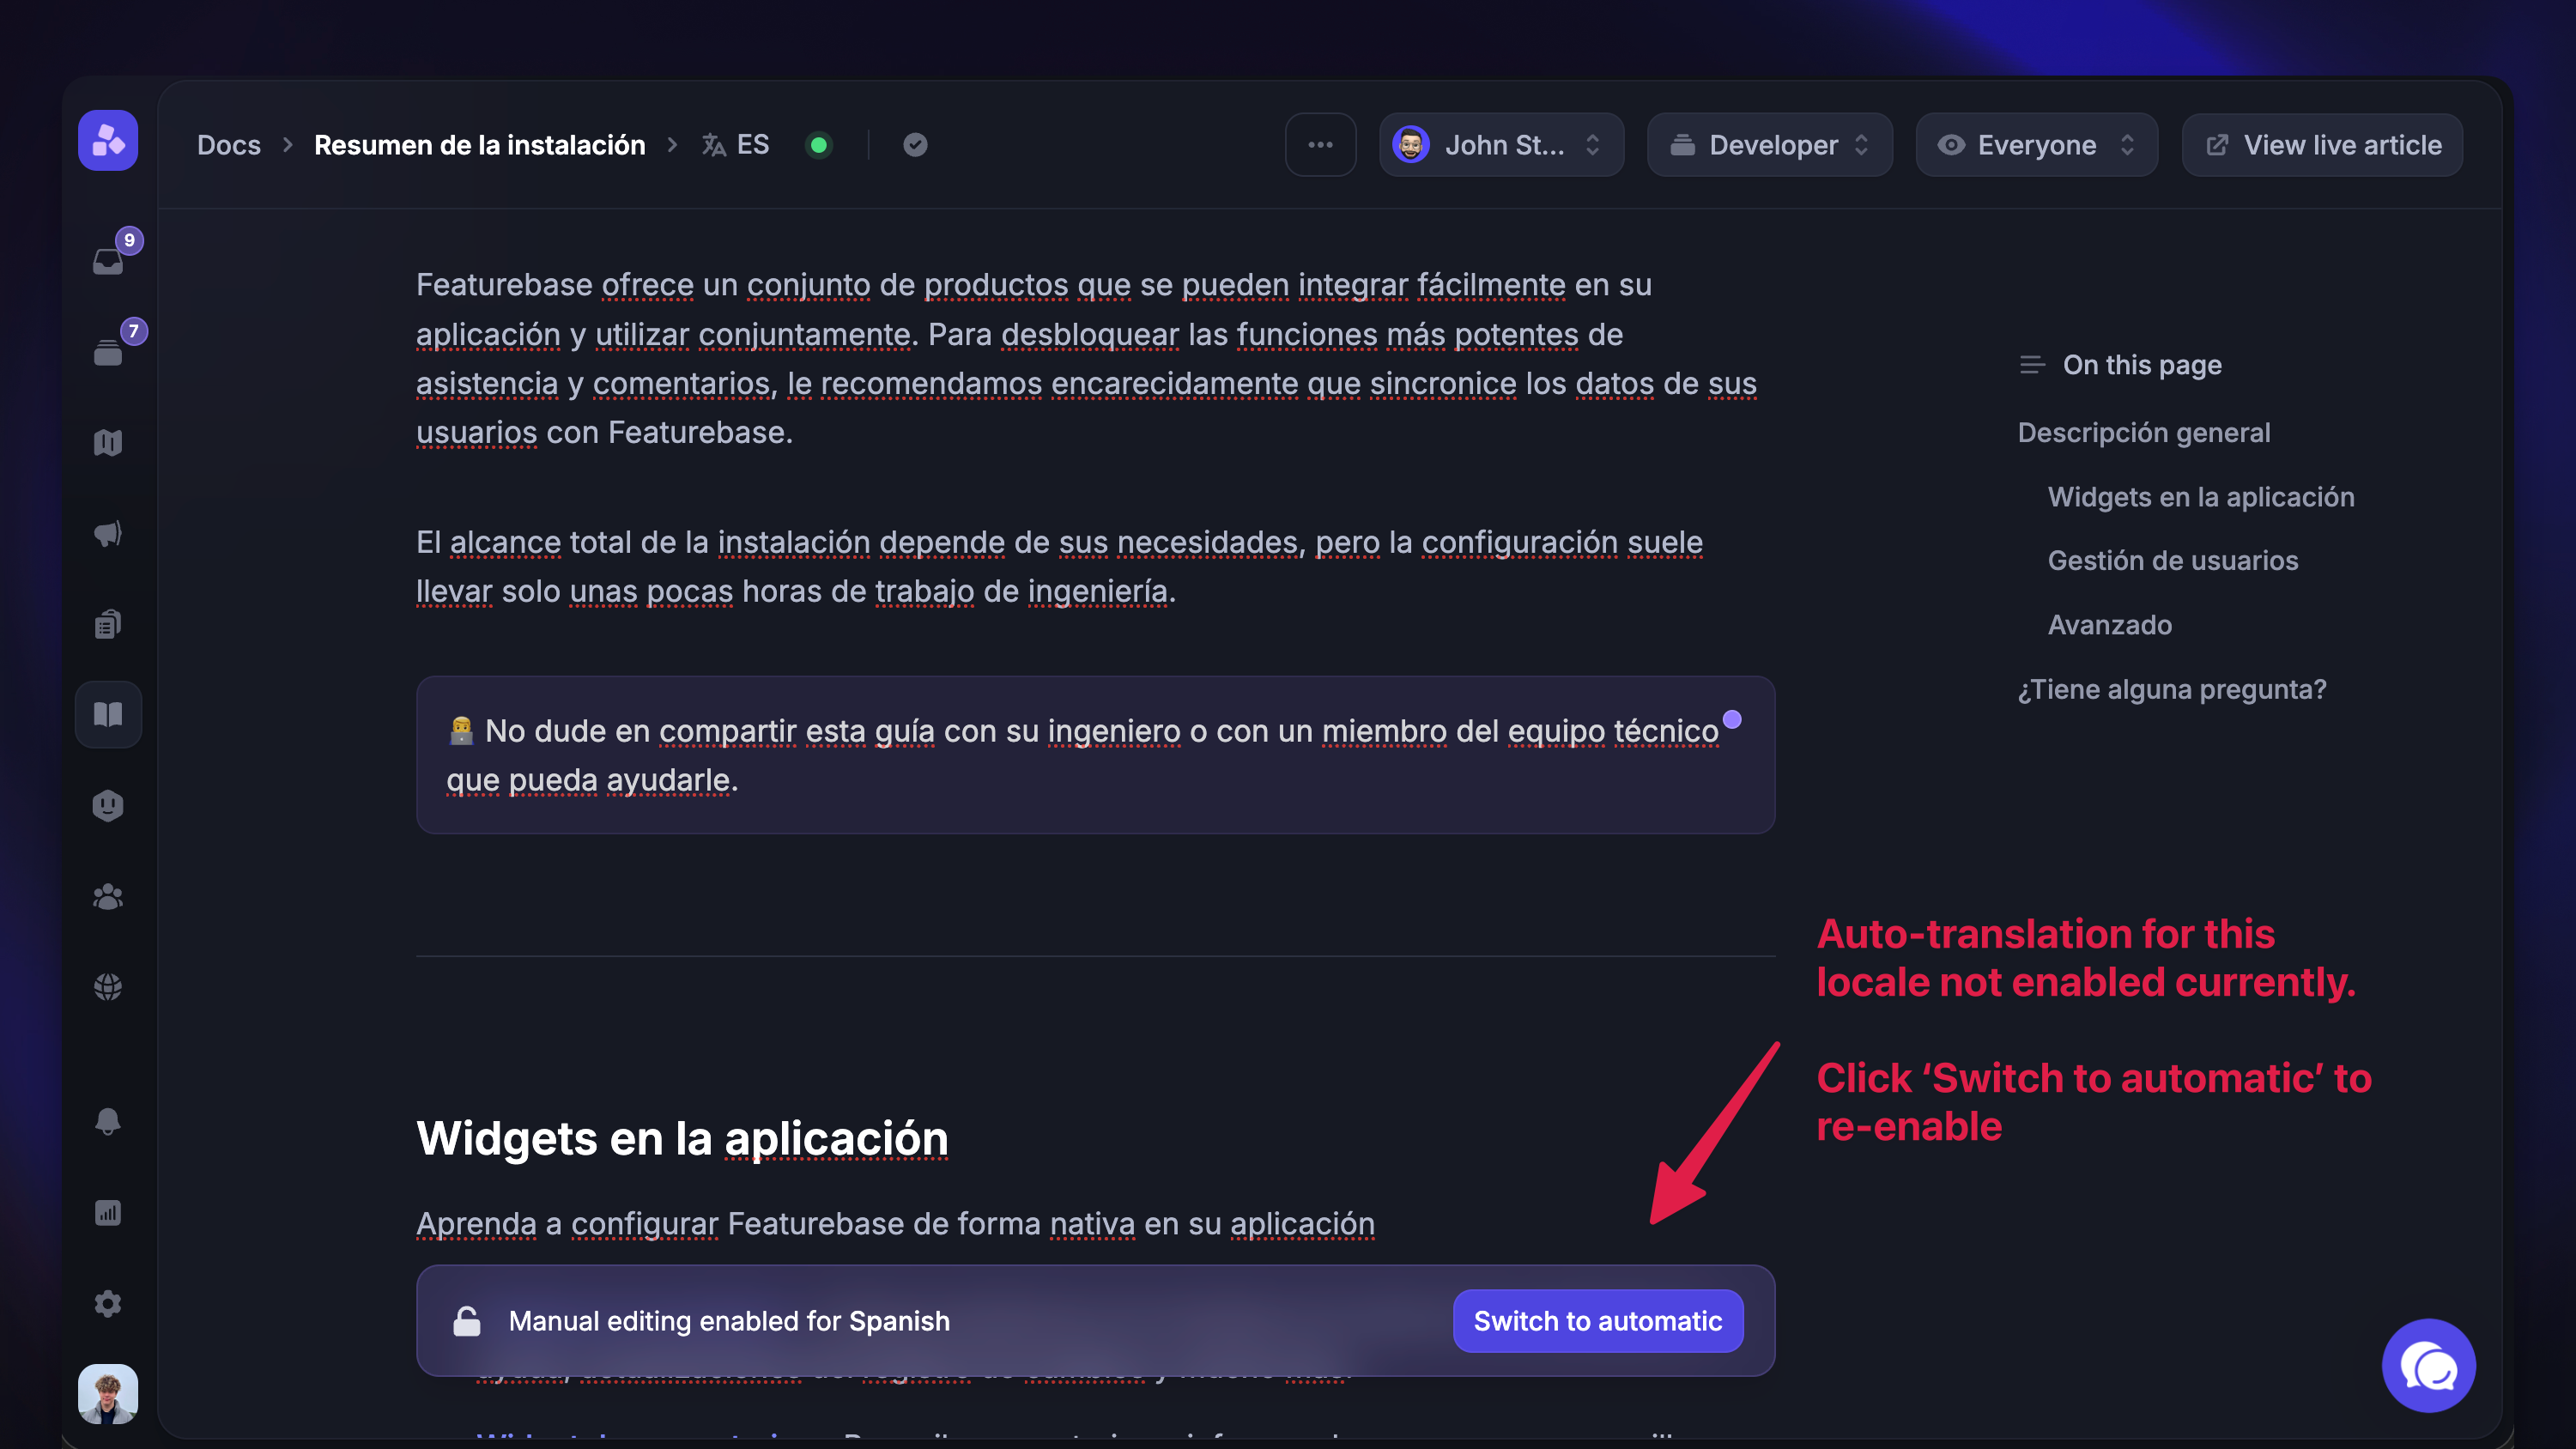Image resolution: width=2576 pixels, height=1449 pixels.
Task: Click callout text 'No dude en compartir'
Action: 1082,755
